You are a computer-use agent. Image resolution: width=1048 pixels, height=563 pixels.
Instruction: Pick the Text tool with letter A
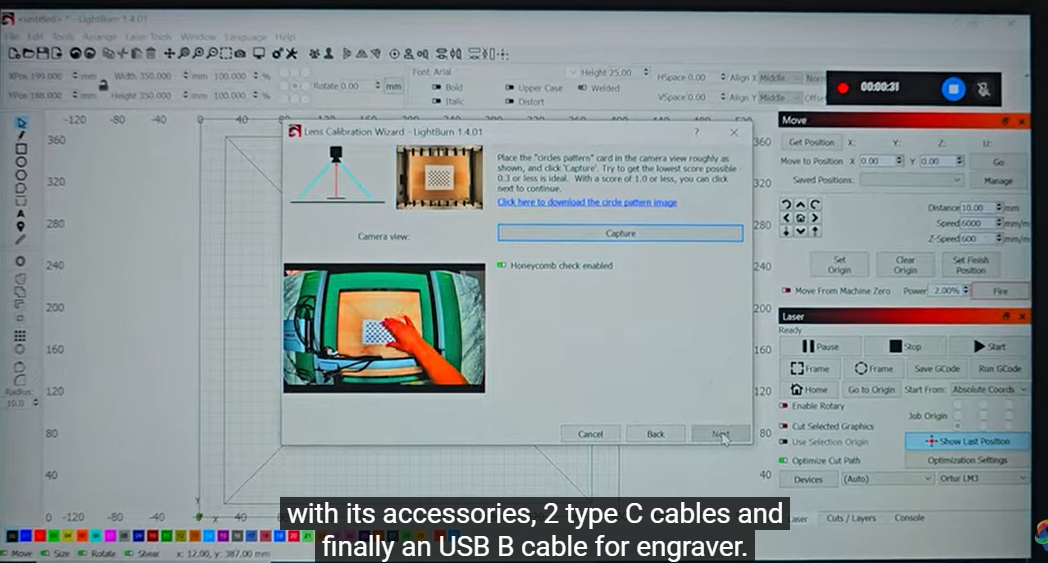click(x=21, y=213)
